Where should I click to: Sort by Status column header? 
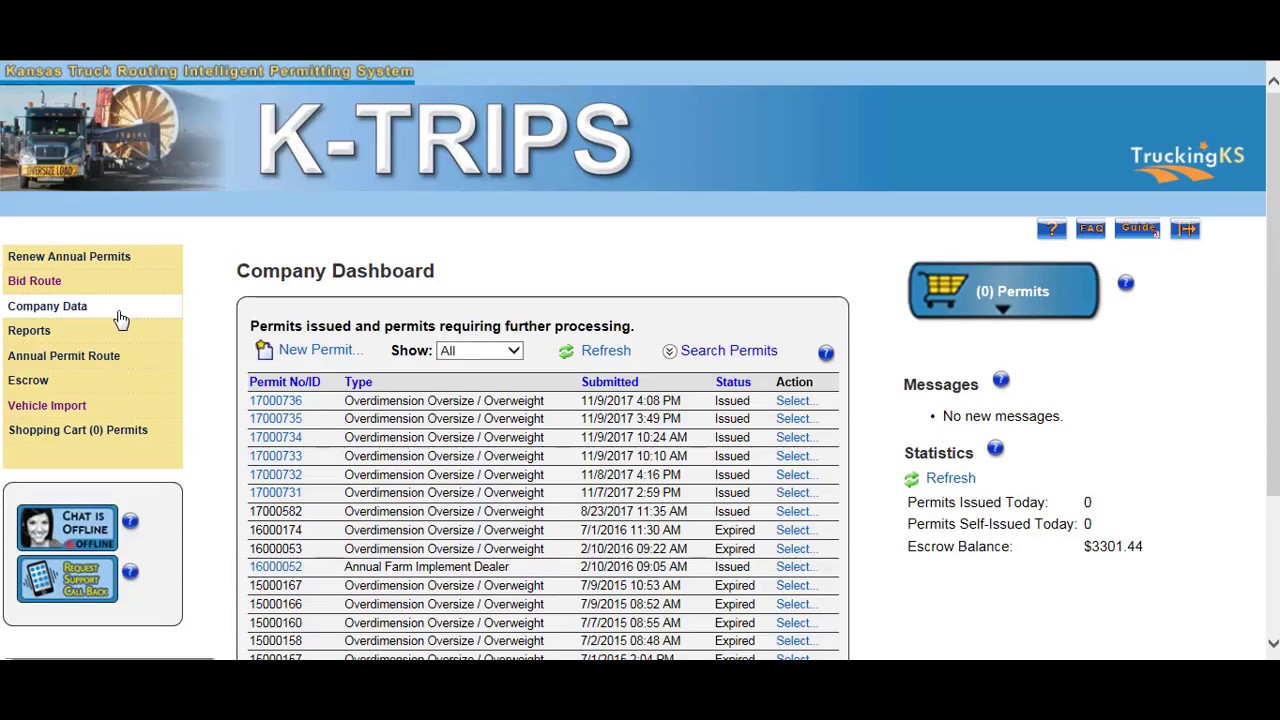(x=733, y=382)
